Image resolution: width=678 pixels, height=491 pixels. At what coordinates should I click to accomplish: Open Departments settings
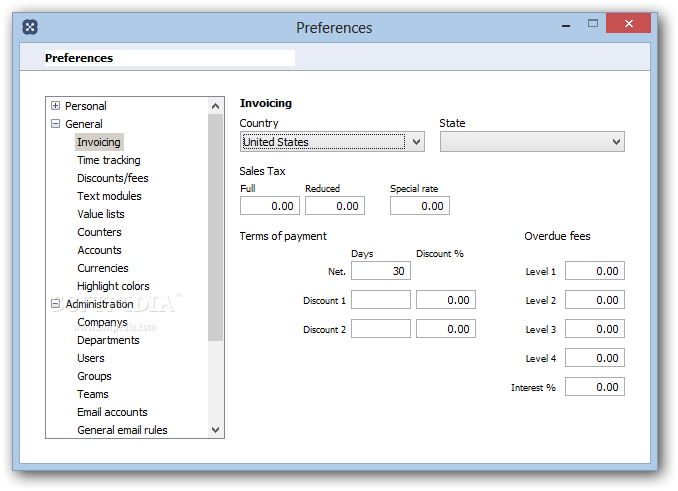[x=108, y=340]
